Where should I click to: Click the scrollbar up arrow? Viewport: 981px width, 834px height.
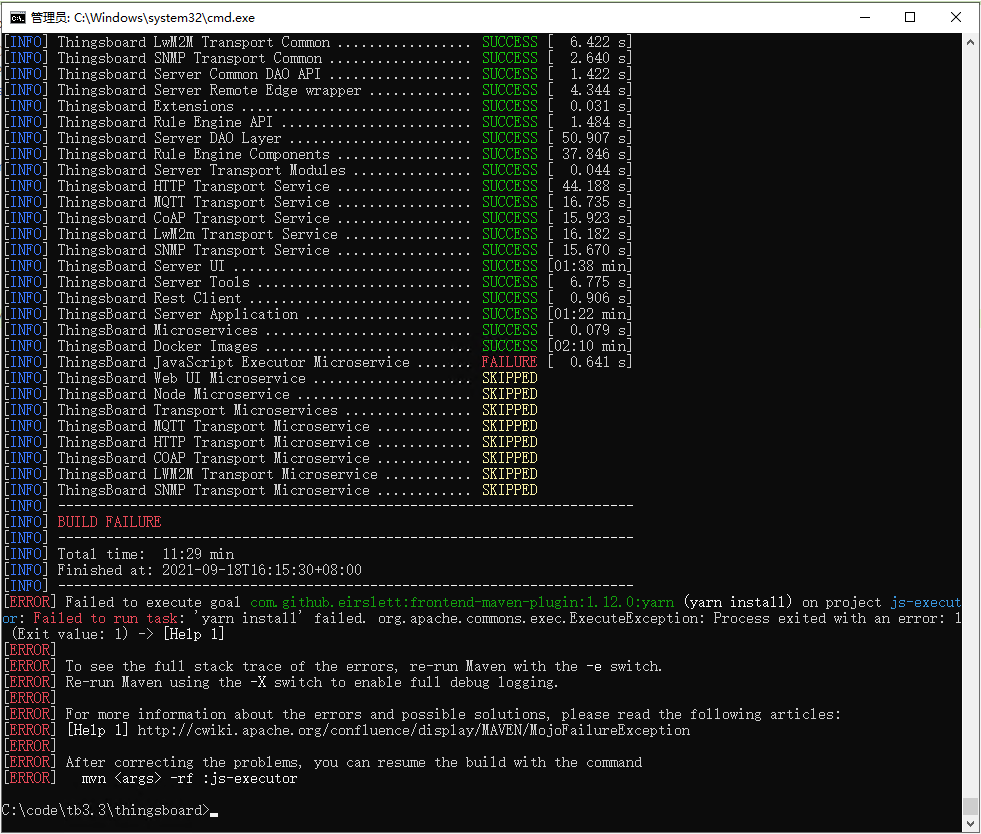click(x=970, y=42)
